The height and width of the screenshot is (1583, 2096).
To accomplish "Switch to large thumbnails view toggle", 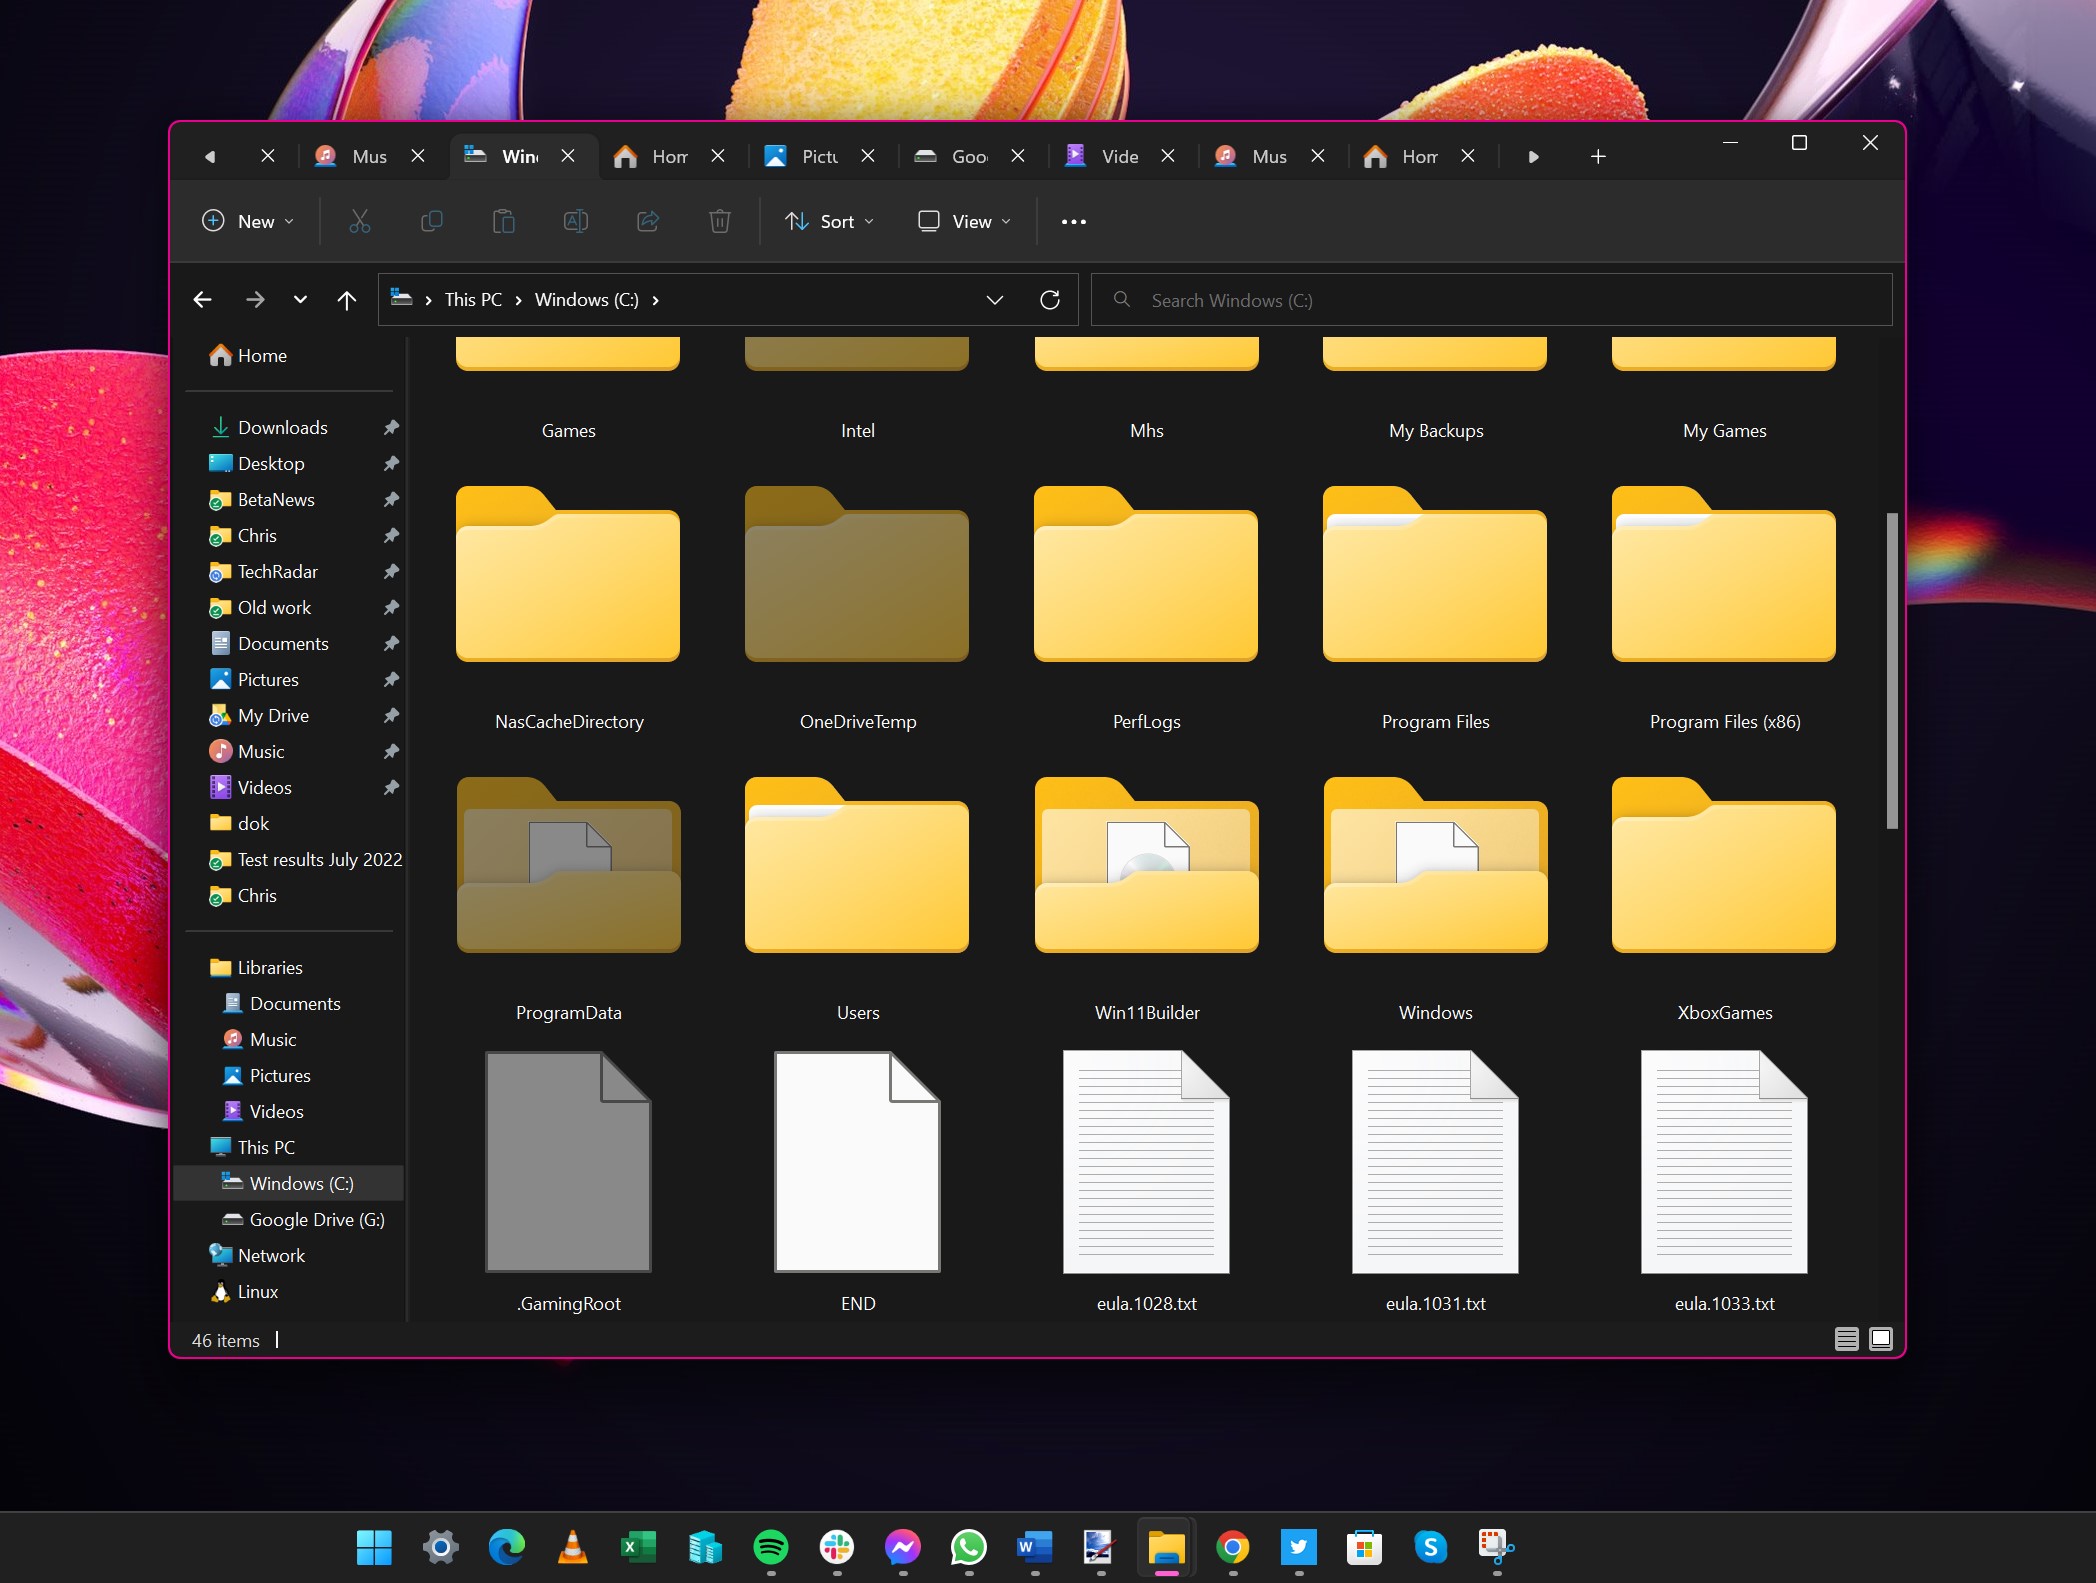I will pyautogui.click(x=1881, y=1339).
